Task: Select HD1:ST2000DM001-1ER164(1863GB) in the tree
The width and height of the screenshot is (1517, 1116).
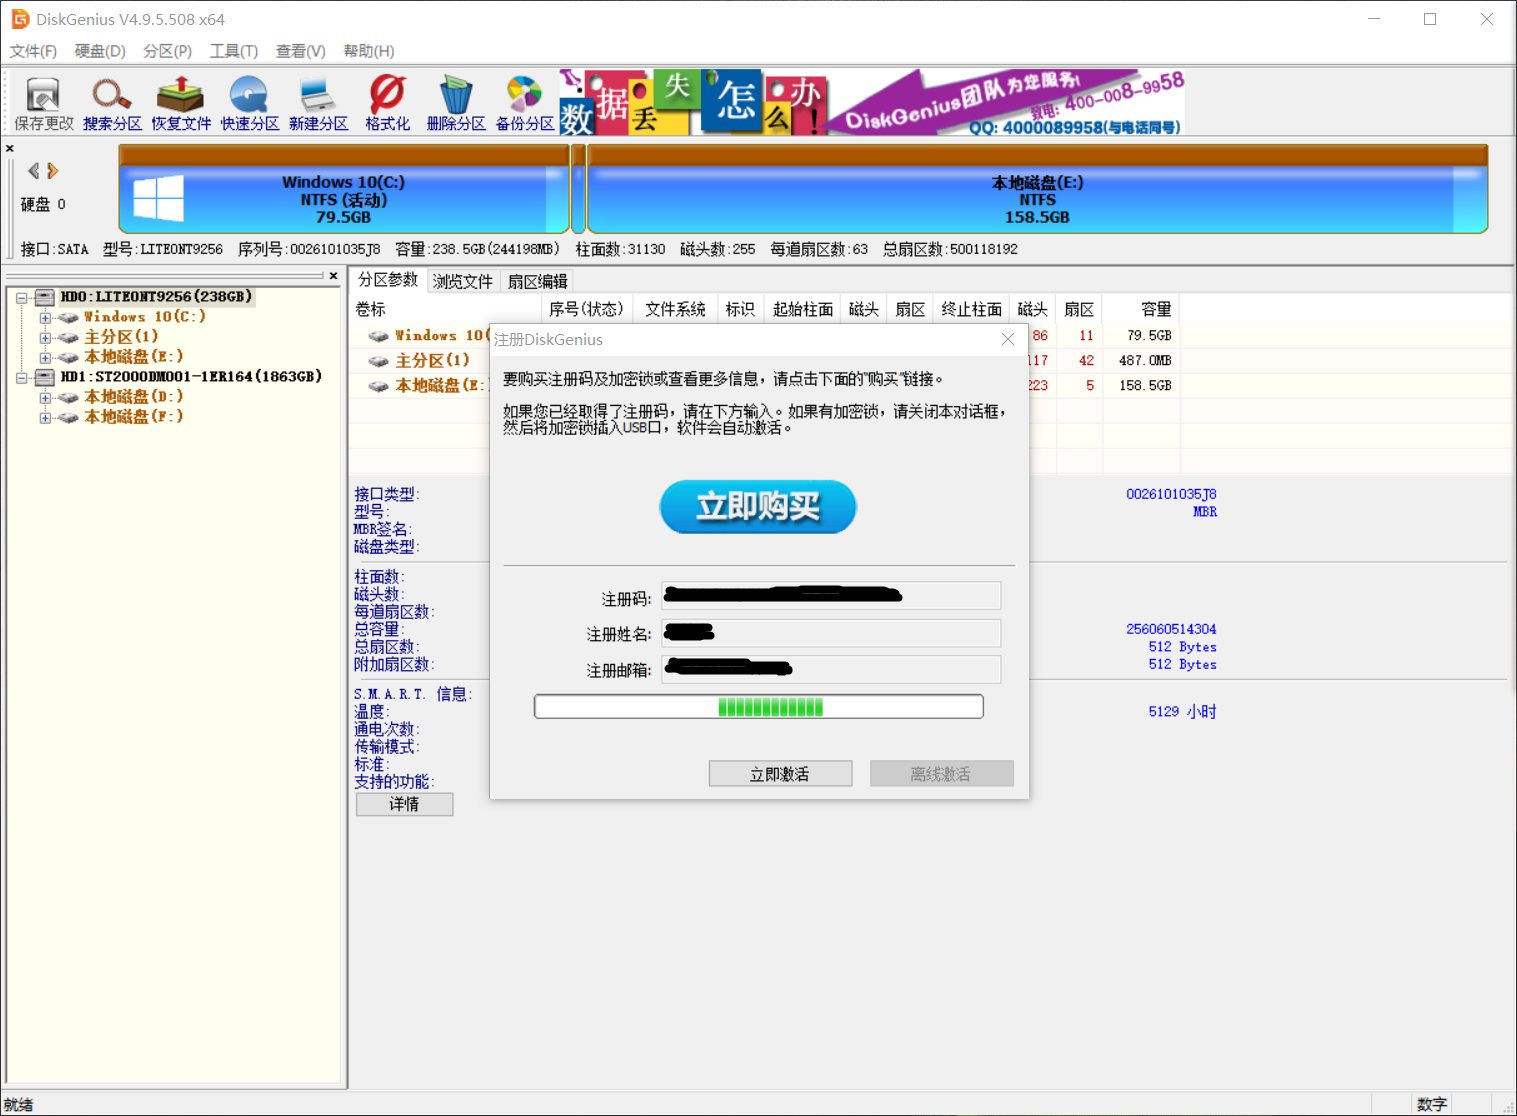Action: [191, 377]
